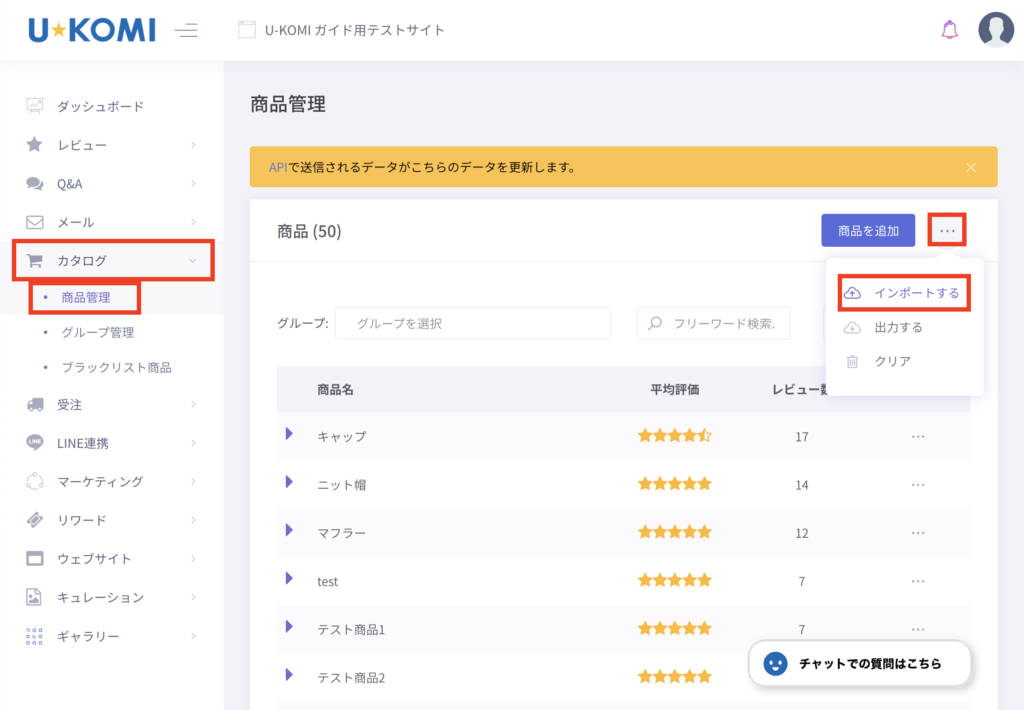This screenshot has width=1024, height=710.
Task: Open the チャットでの質問はこちら chat button
Action: (860, 663)
